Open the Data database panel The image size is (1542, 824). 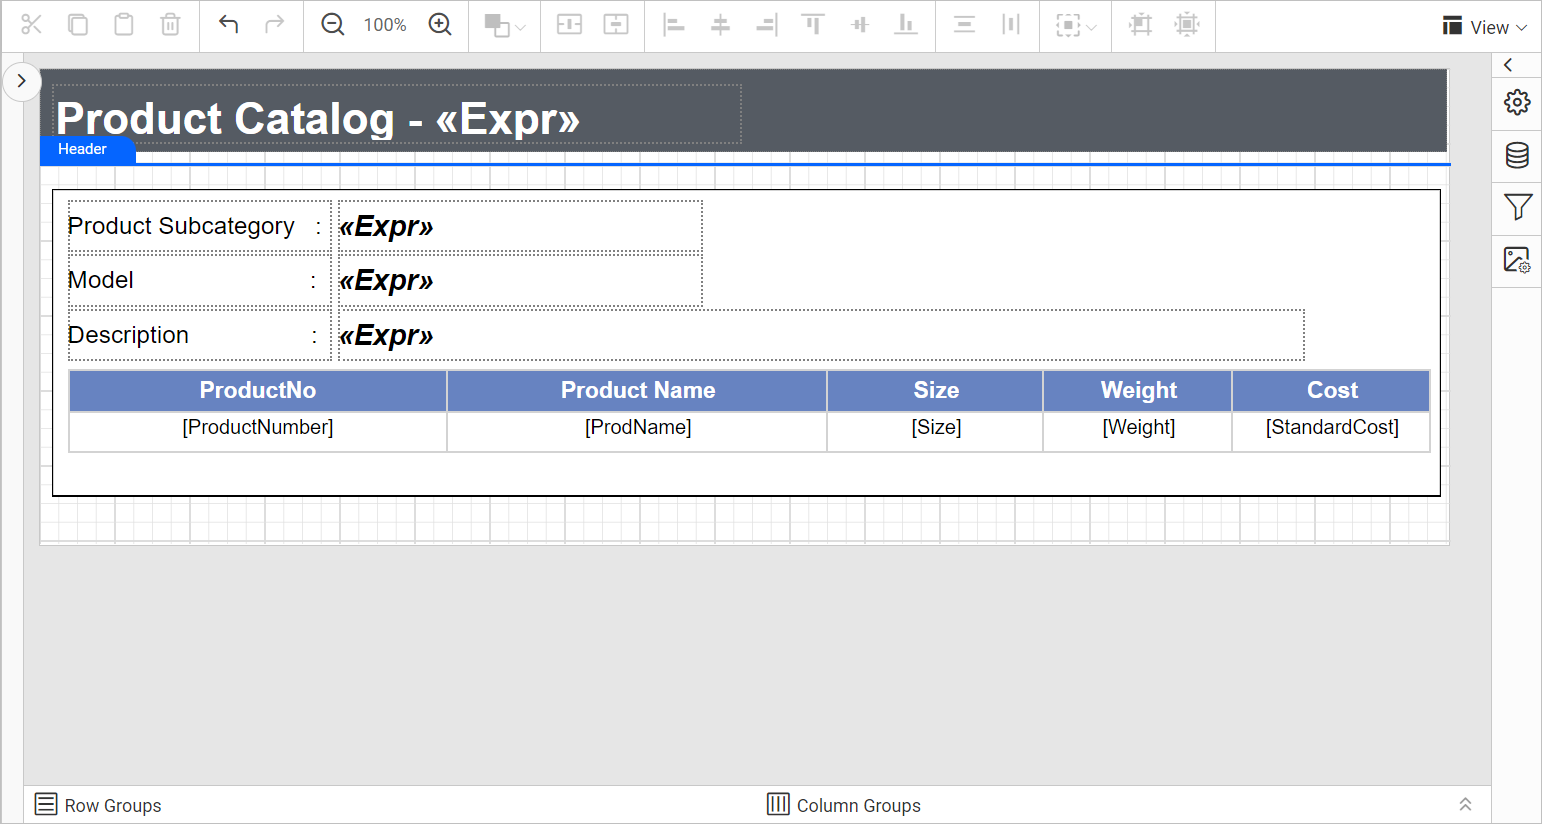pyautogui.click(x=1517, y=155)
